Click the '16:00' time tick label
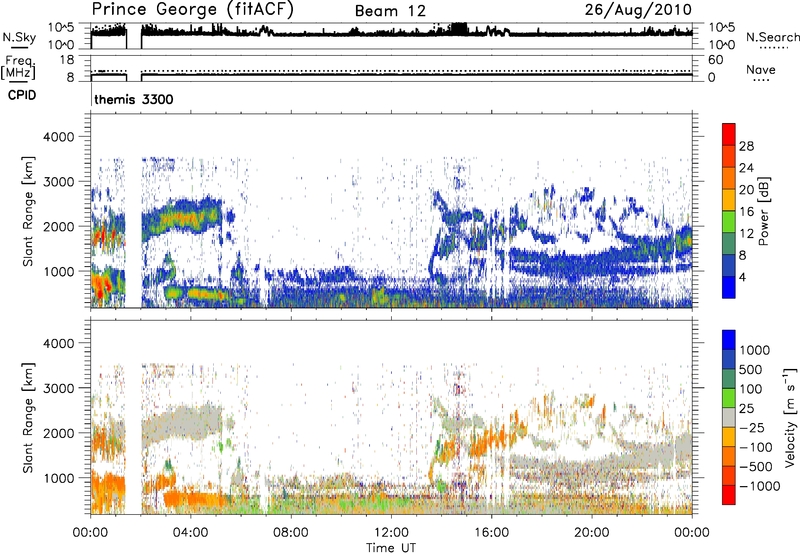800x554 pixels. [491, 533]
